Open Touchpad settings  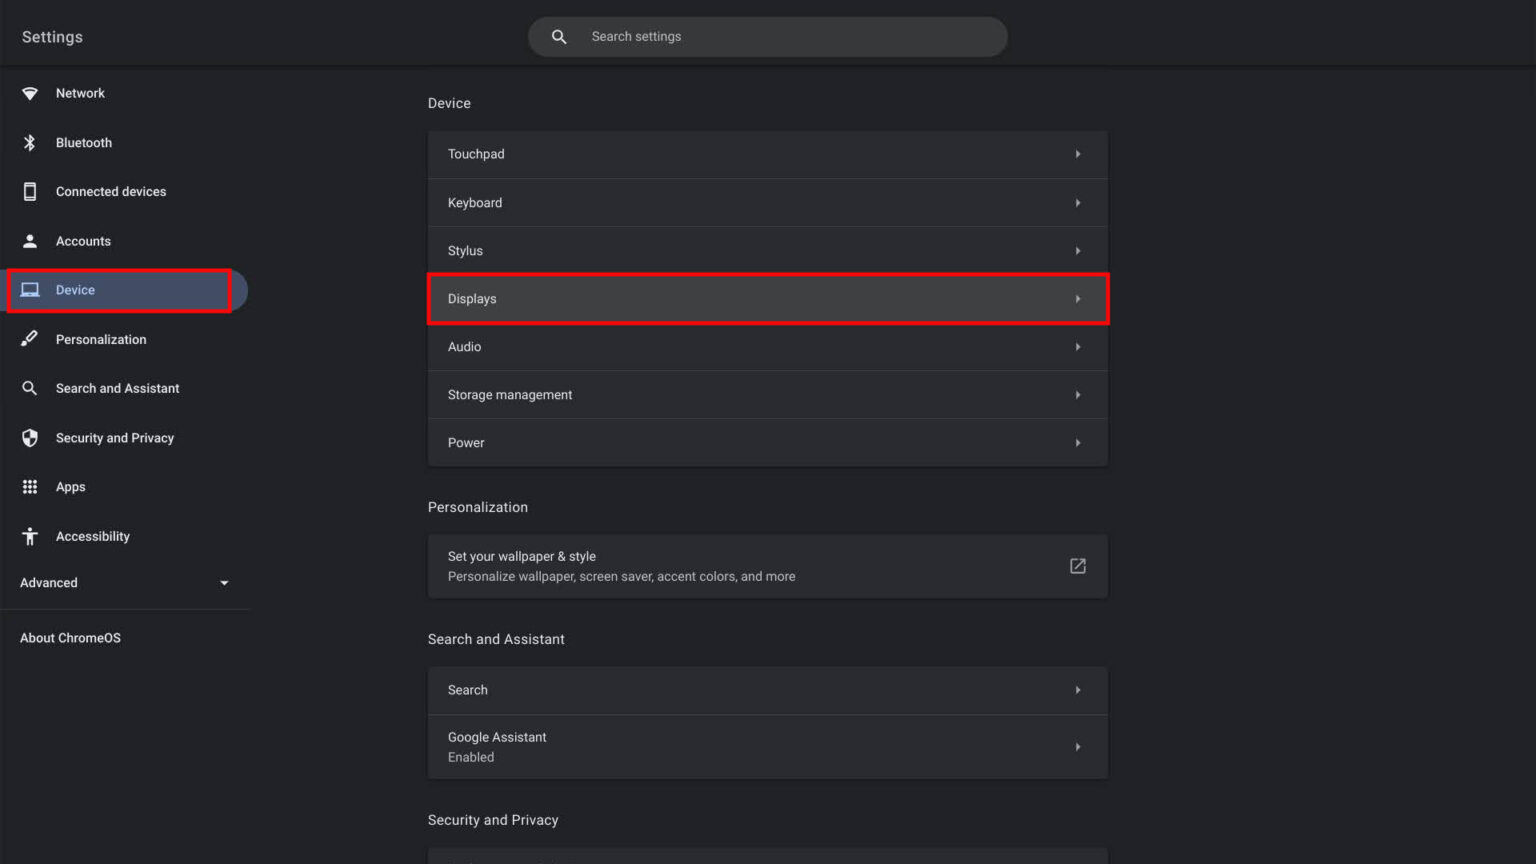tap(767, 154)
